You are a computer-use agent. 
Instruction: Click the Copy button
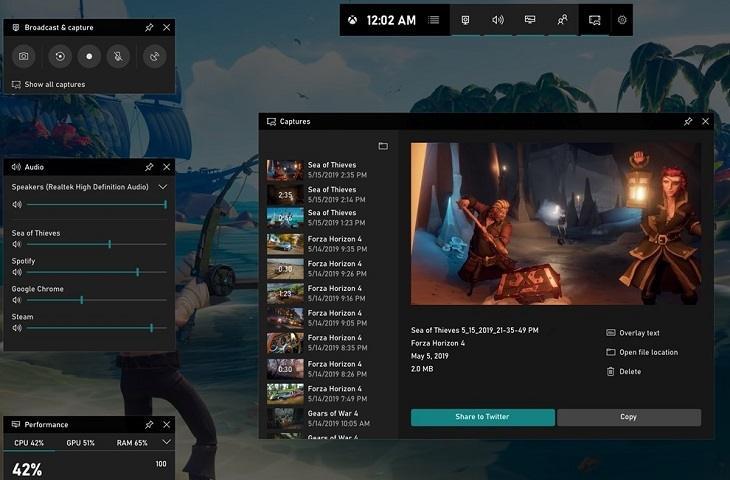(629, 417)
